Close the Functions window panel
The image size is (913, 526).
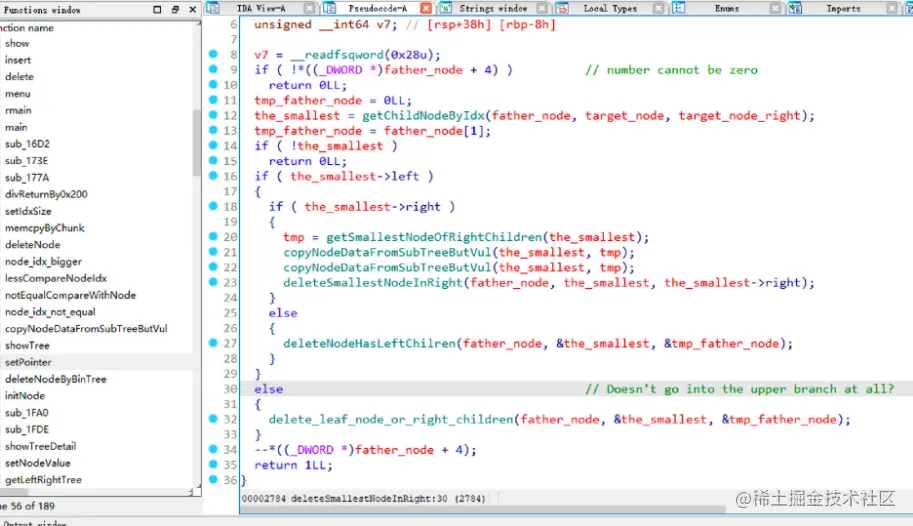193,9
